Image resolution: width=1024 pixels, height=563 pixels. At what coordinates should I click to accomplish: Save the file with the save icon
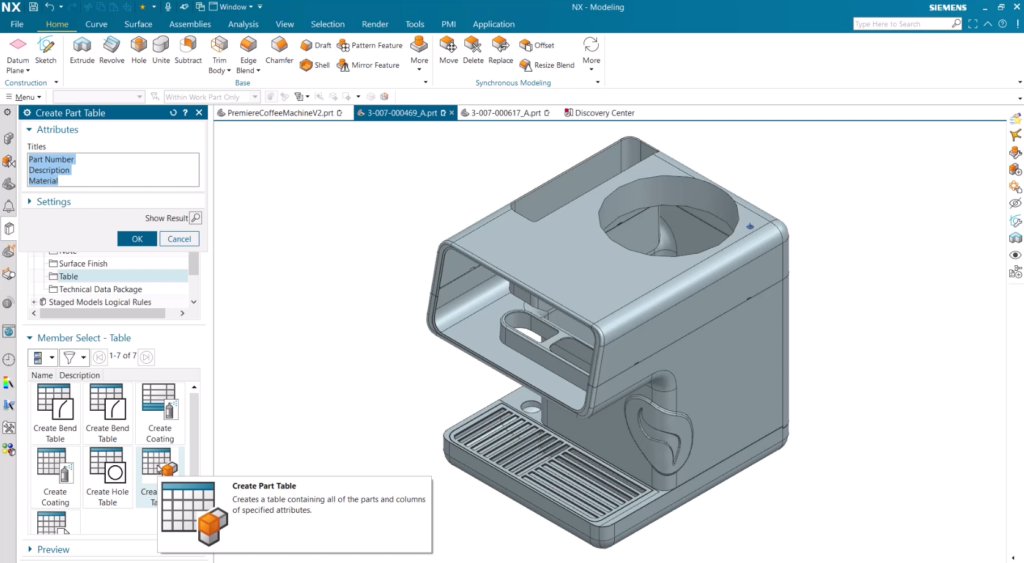(x=33, y=7)
